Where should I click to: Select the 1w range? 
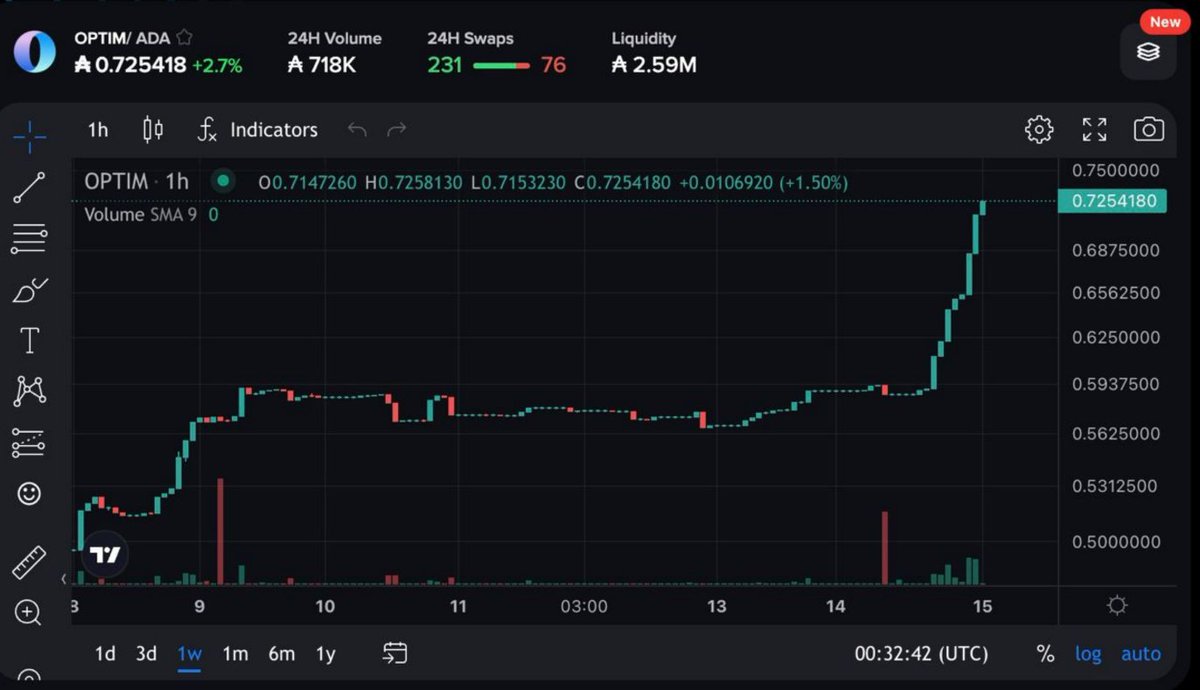click(189, 654)
